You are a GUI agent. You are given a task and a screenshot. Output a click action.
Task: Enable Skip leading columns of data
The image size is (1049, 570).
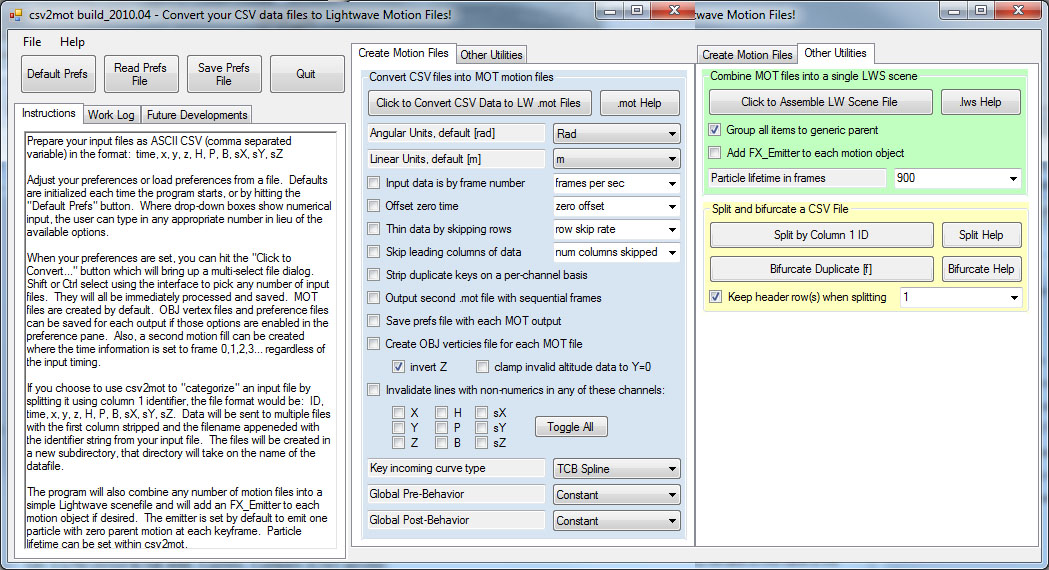374,252
